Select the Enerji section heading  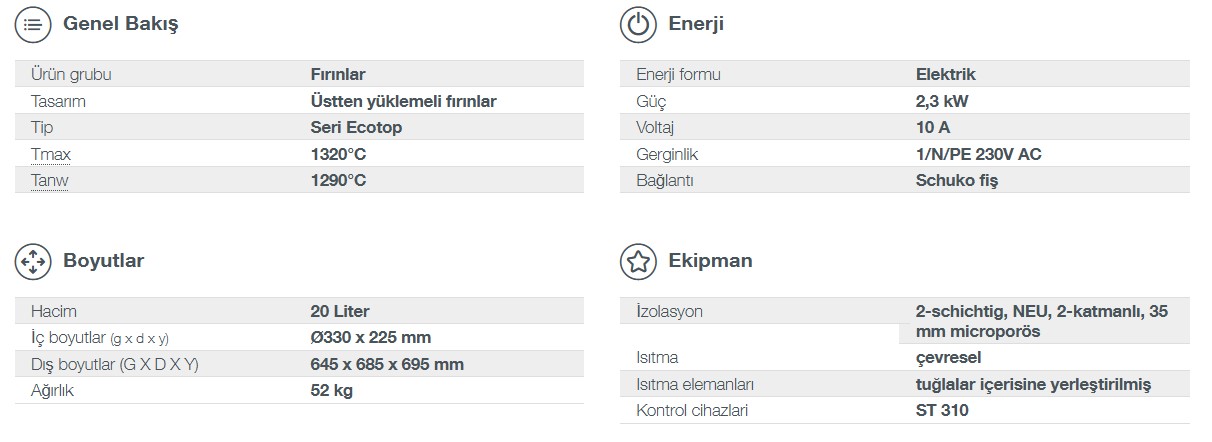pos(696,25)
